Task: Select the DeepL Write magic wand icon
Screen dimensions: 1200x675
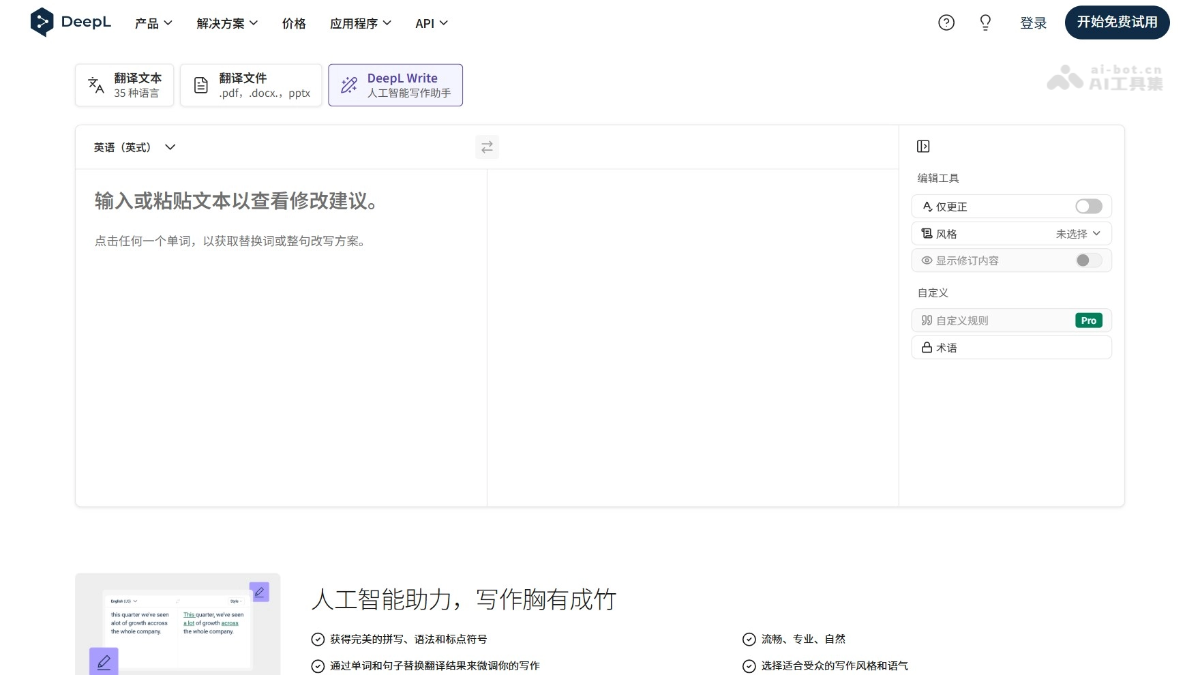Action: tap(348, 84)
